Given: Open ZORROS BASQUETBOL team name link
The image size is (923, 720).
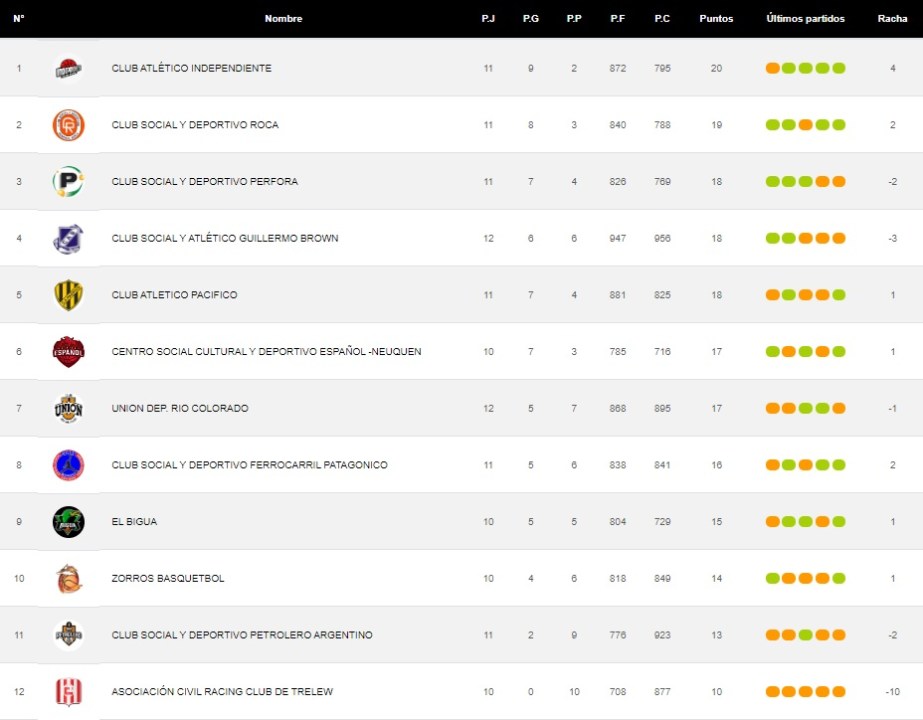Looking at the screenshot, I should point(168,579).
